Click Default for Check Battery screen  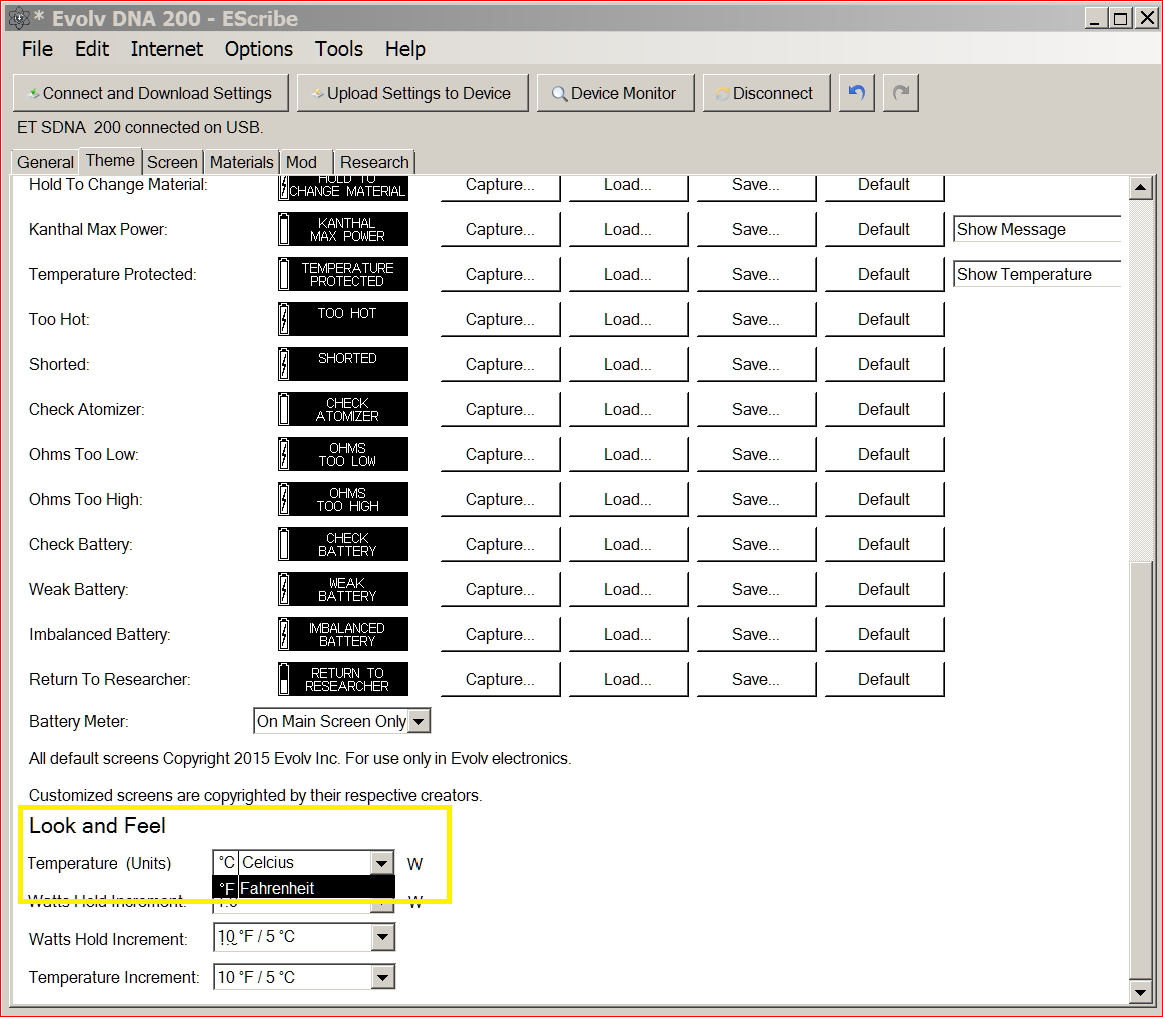(883, 544)
